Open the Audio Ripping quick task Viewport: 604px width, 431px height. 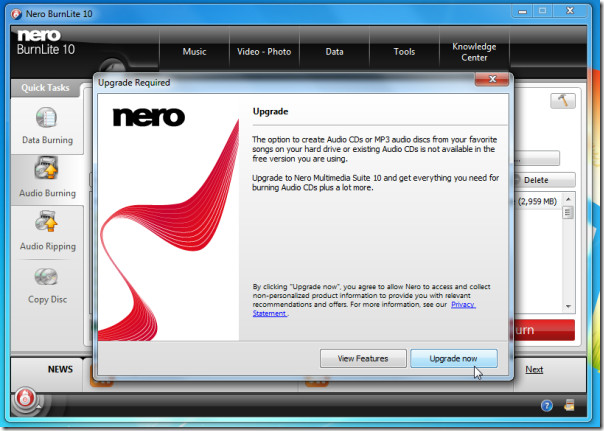coord(47,232)
